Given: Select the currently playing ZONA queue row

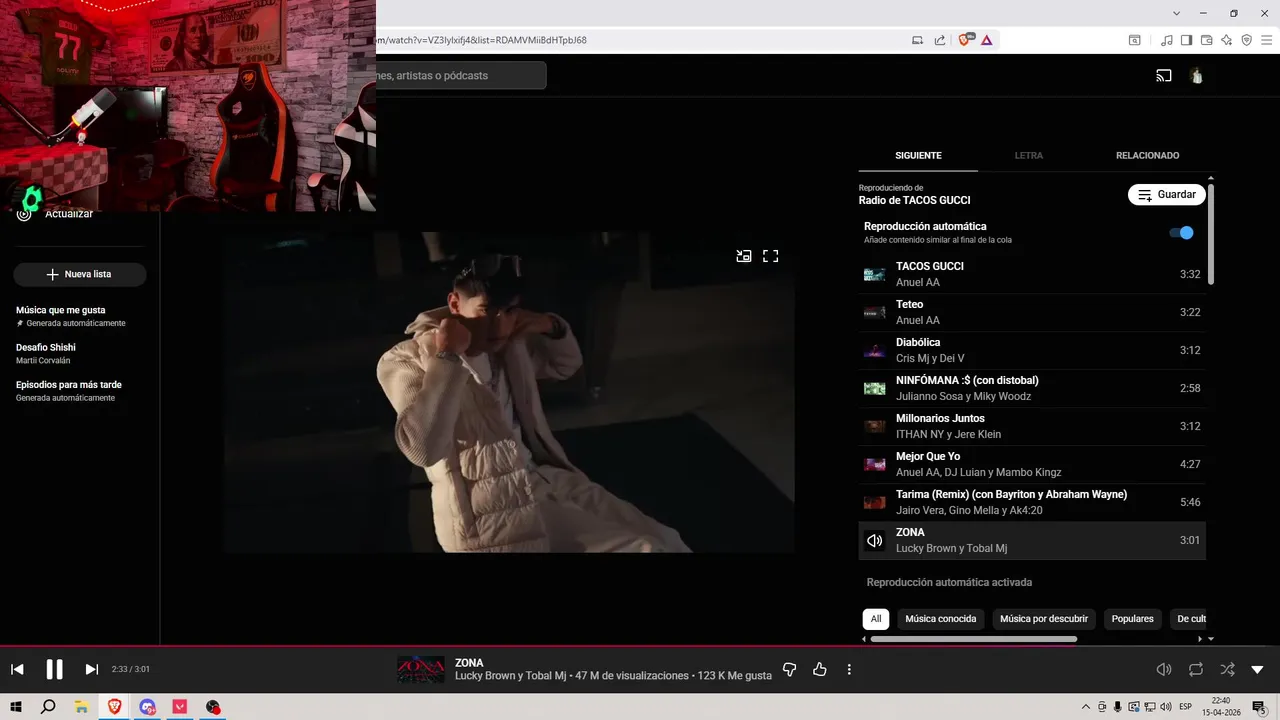Looking at the screenshot, I should (1032, 540).
